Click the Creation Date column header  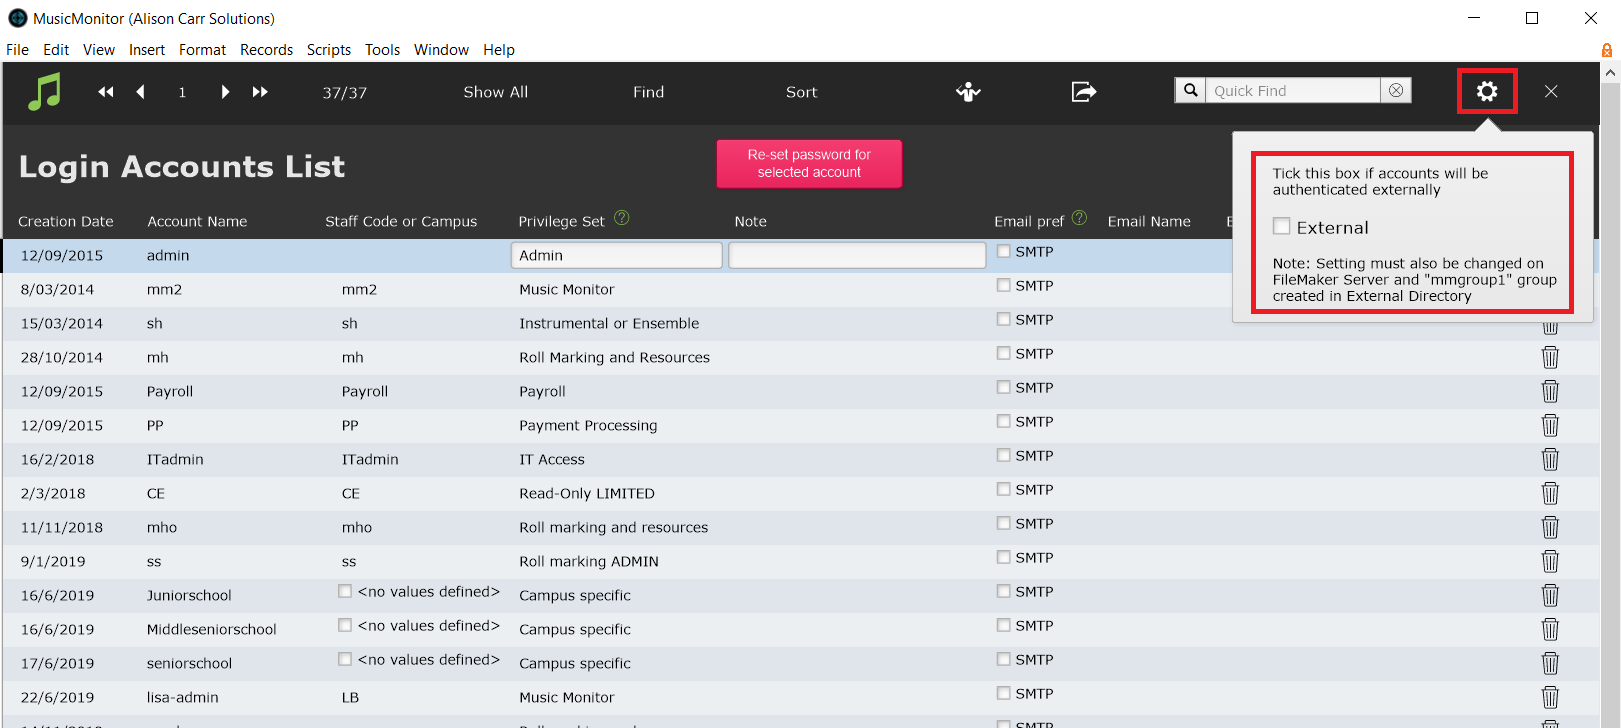coord(66,221)
